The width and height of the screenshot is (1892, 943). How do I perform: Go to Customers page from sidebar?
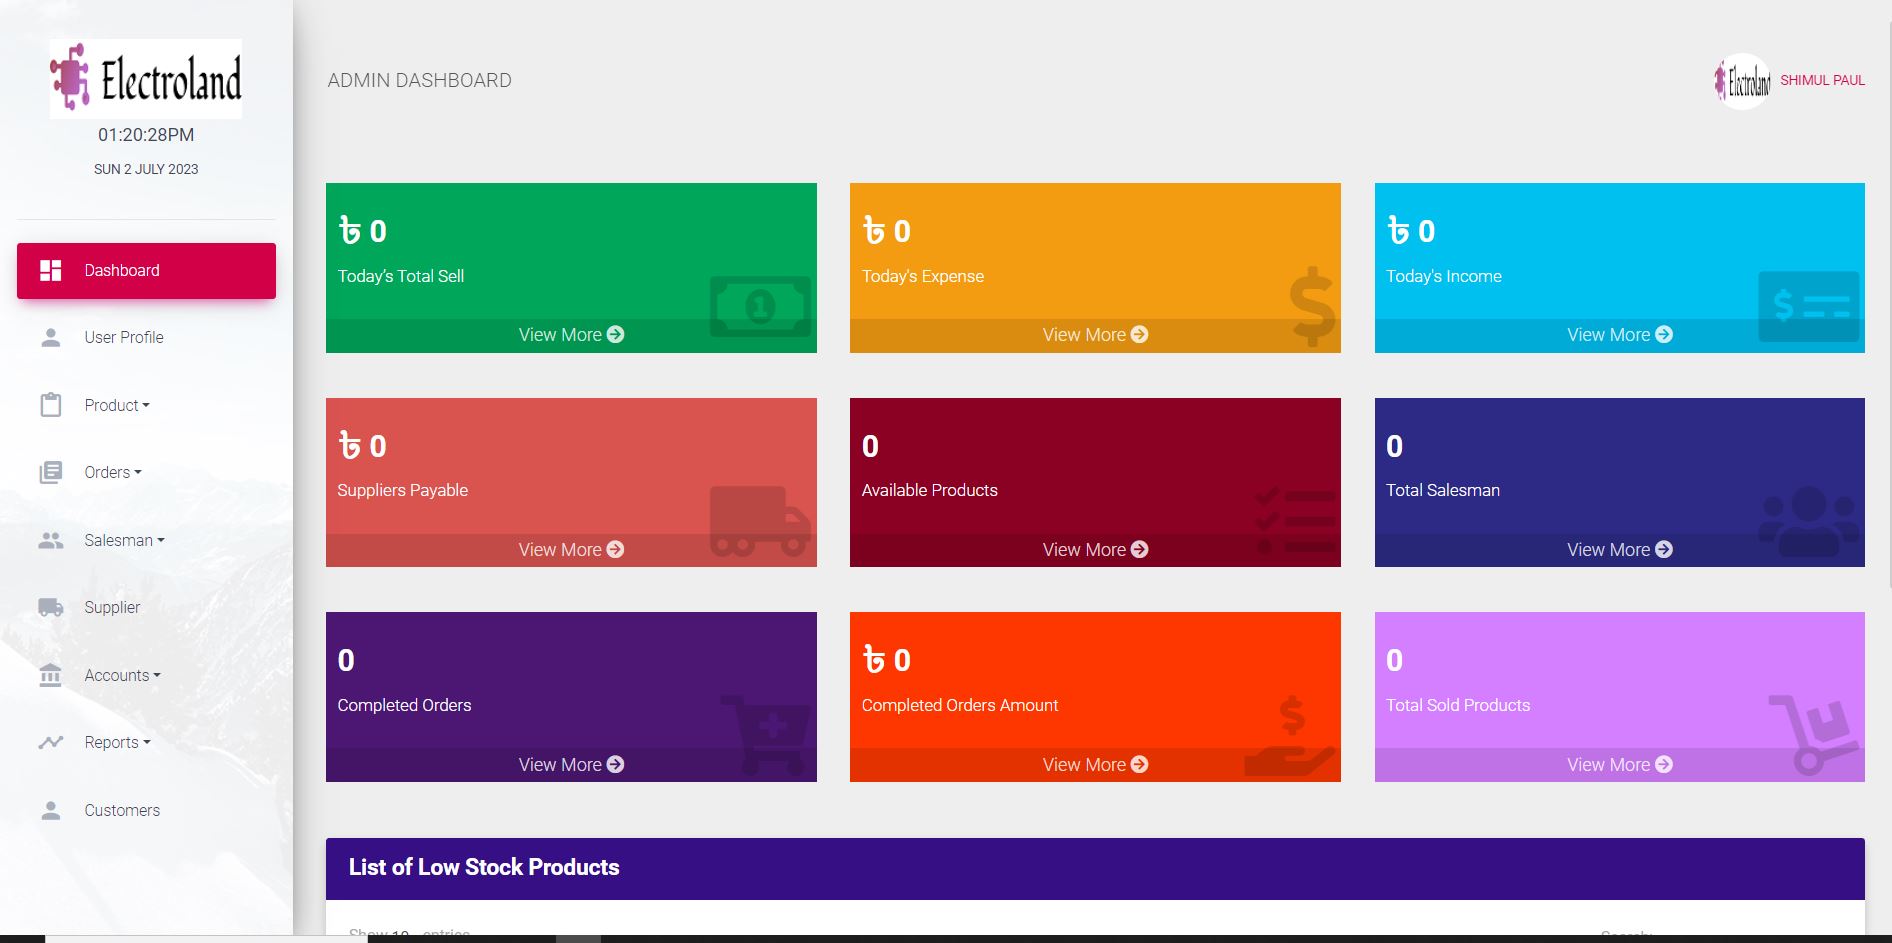[122, 810]
